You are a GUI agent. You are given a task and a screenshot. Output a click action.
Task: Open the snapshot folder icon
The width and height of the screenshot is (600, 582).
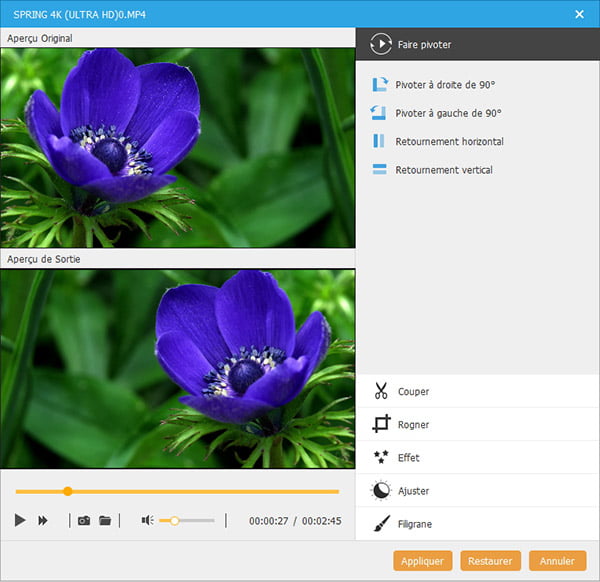104,521
